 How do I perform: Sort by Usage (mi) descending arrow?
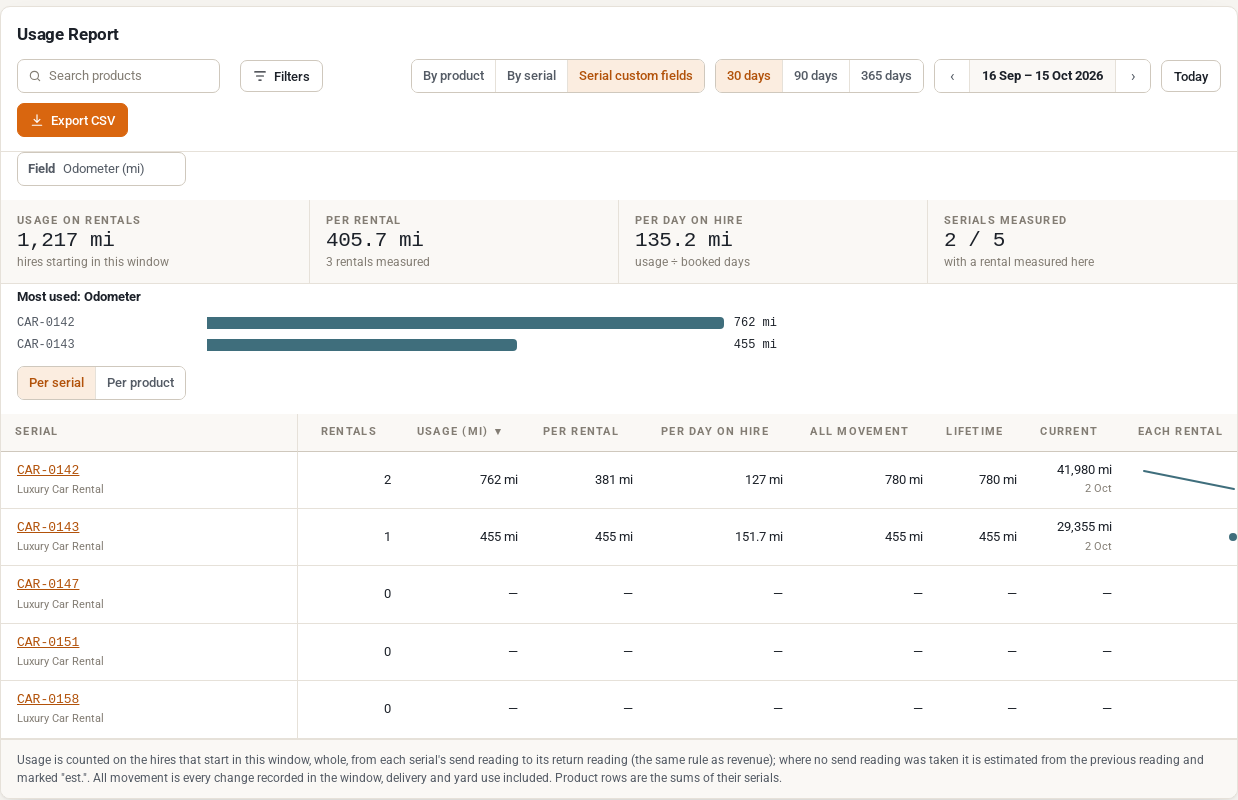(x=498, y=432)
